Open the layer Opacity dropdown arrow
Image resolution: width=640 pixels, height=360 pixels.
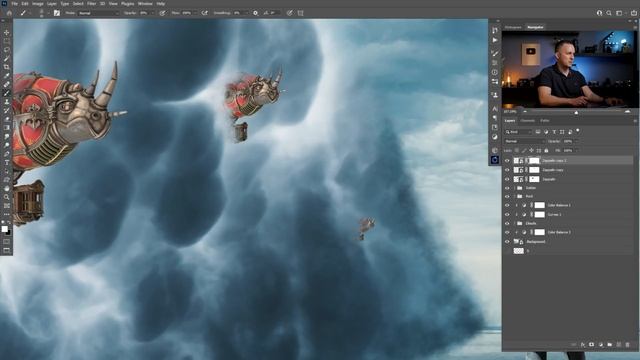pyautogui.click(x=576, y=141)
